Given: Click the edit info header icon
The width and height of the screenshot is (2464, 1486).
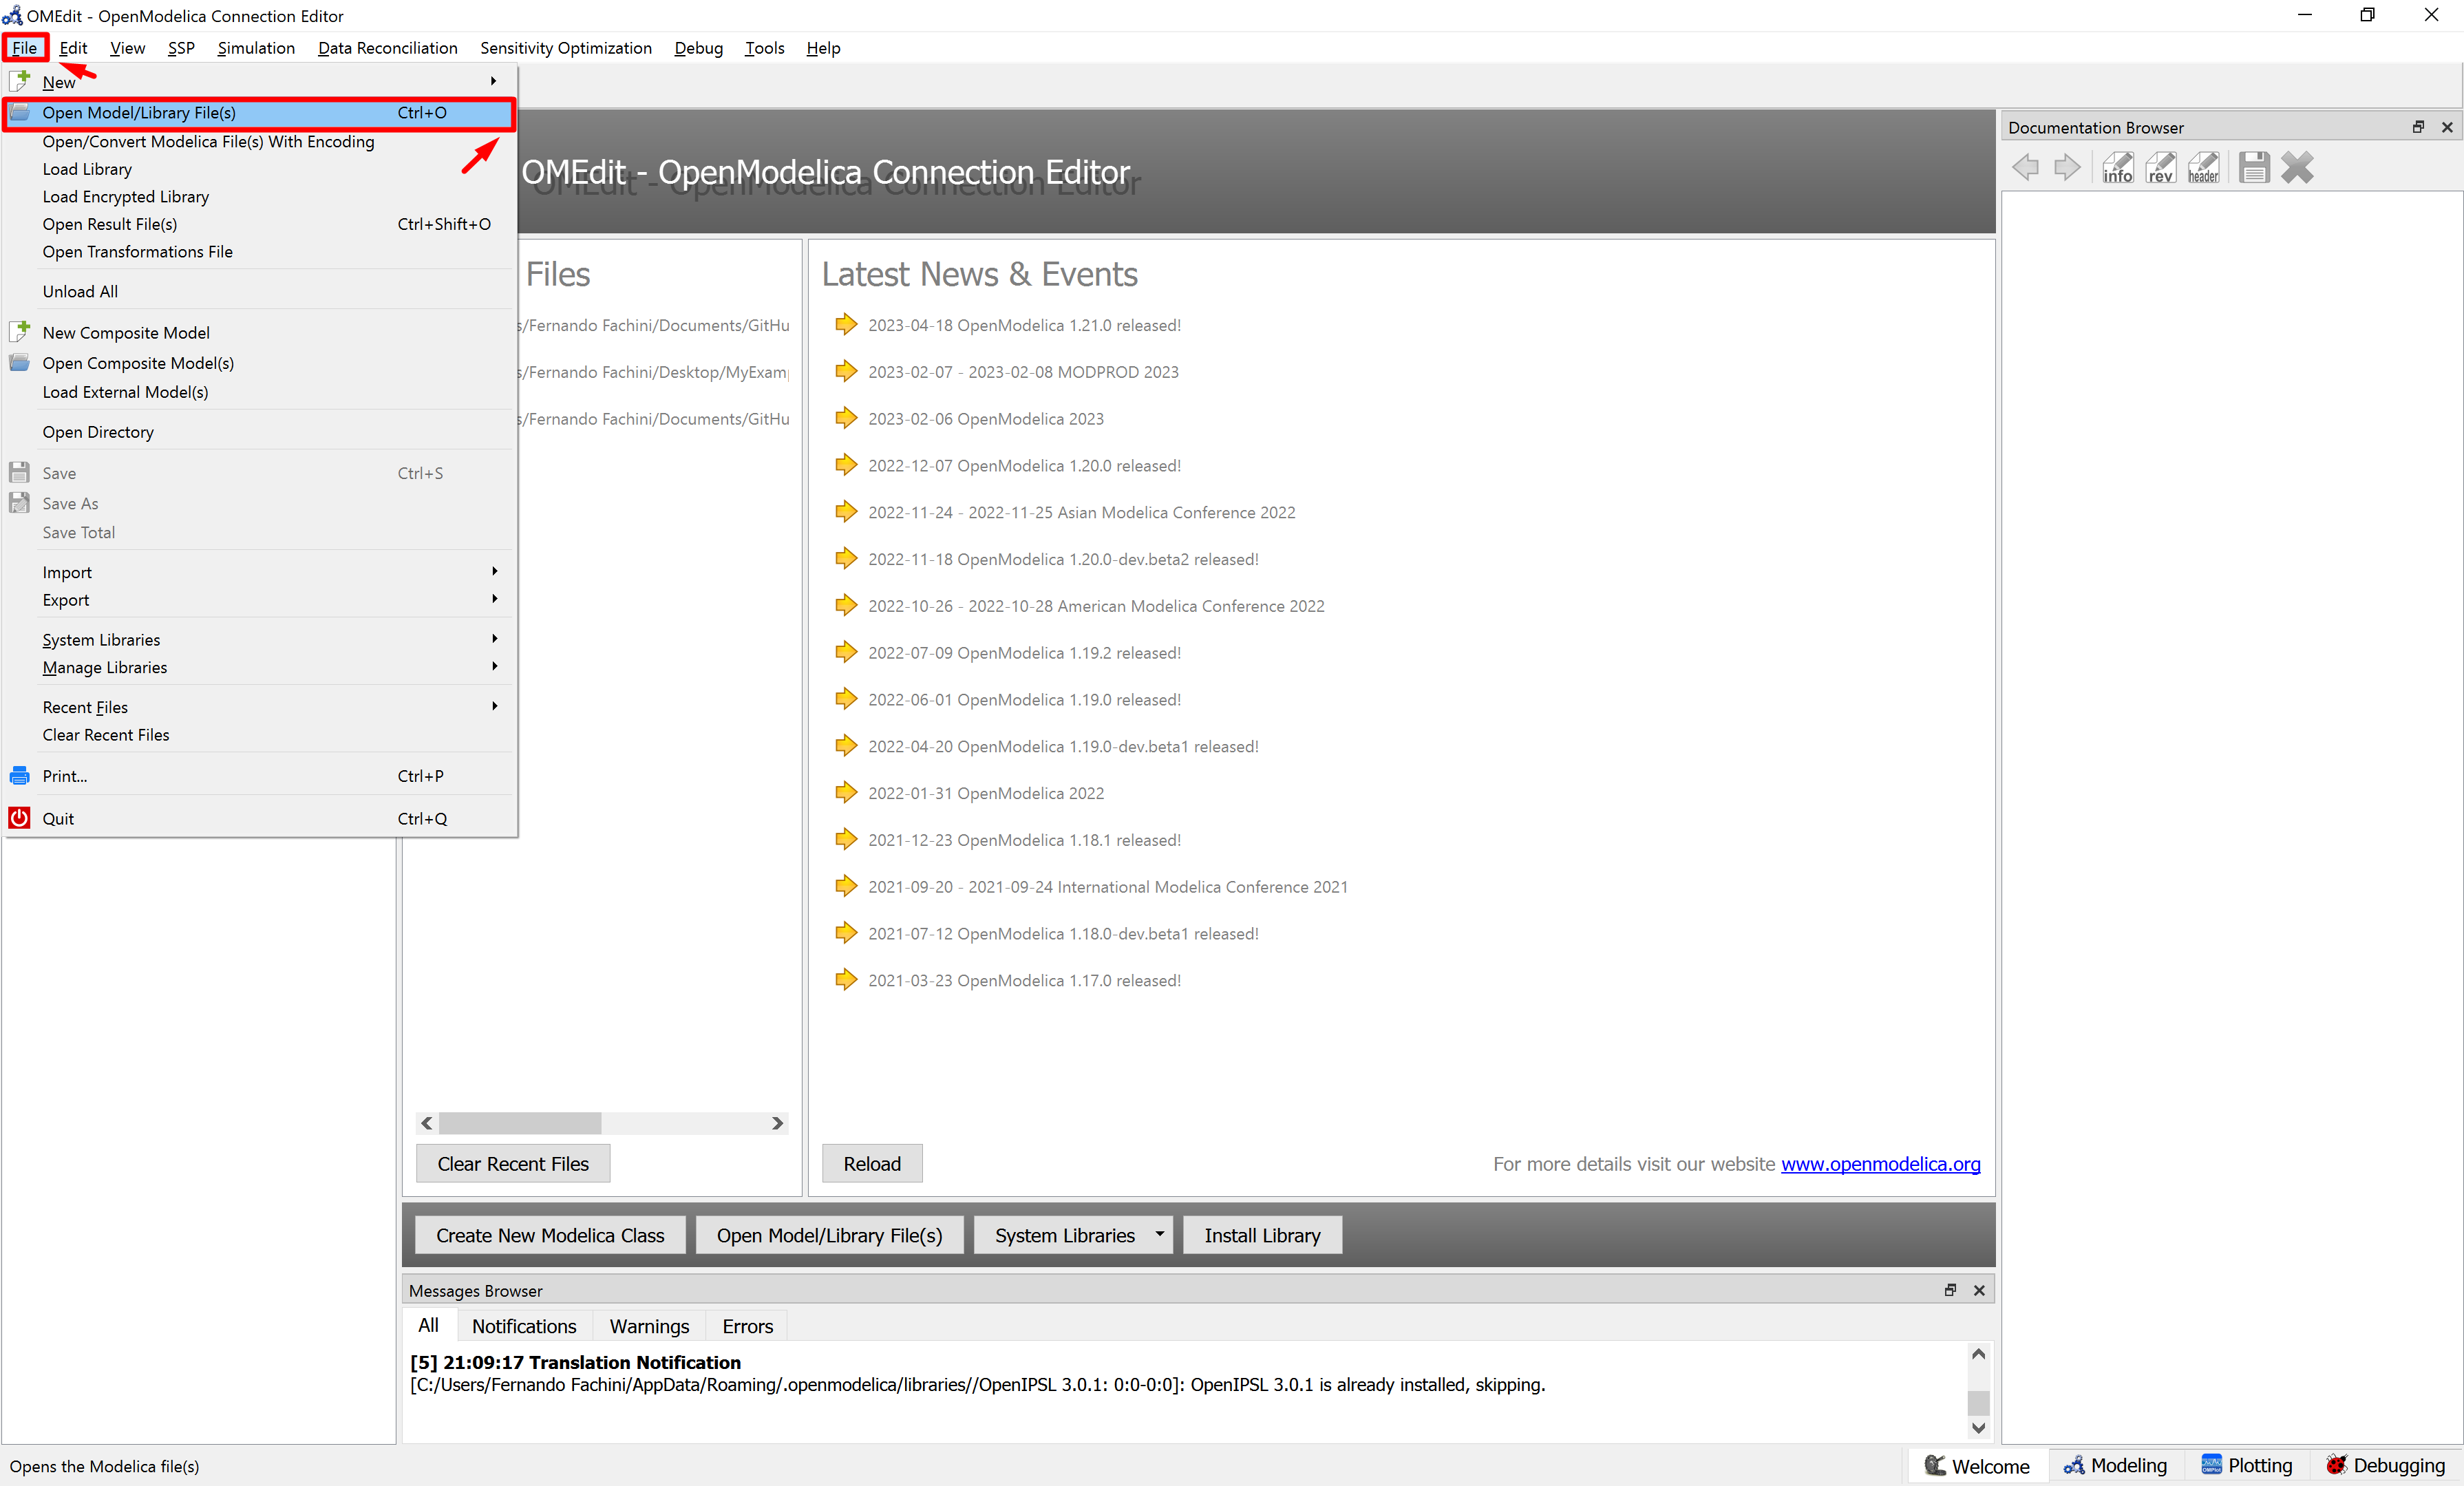Looking at the screenshot, I should [x=2203, y=167].
